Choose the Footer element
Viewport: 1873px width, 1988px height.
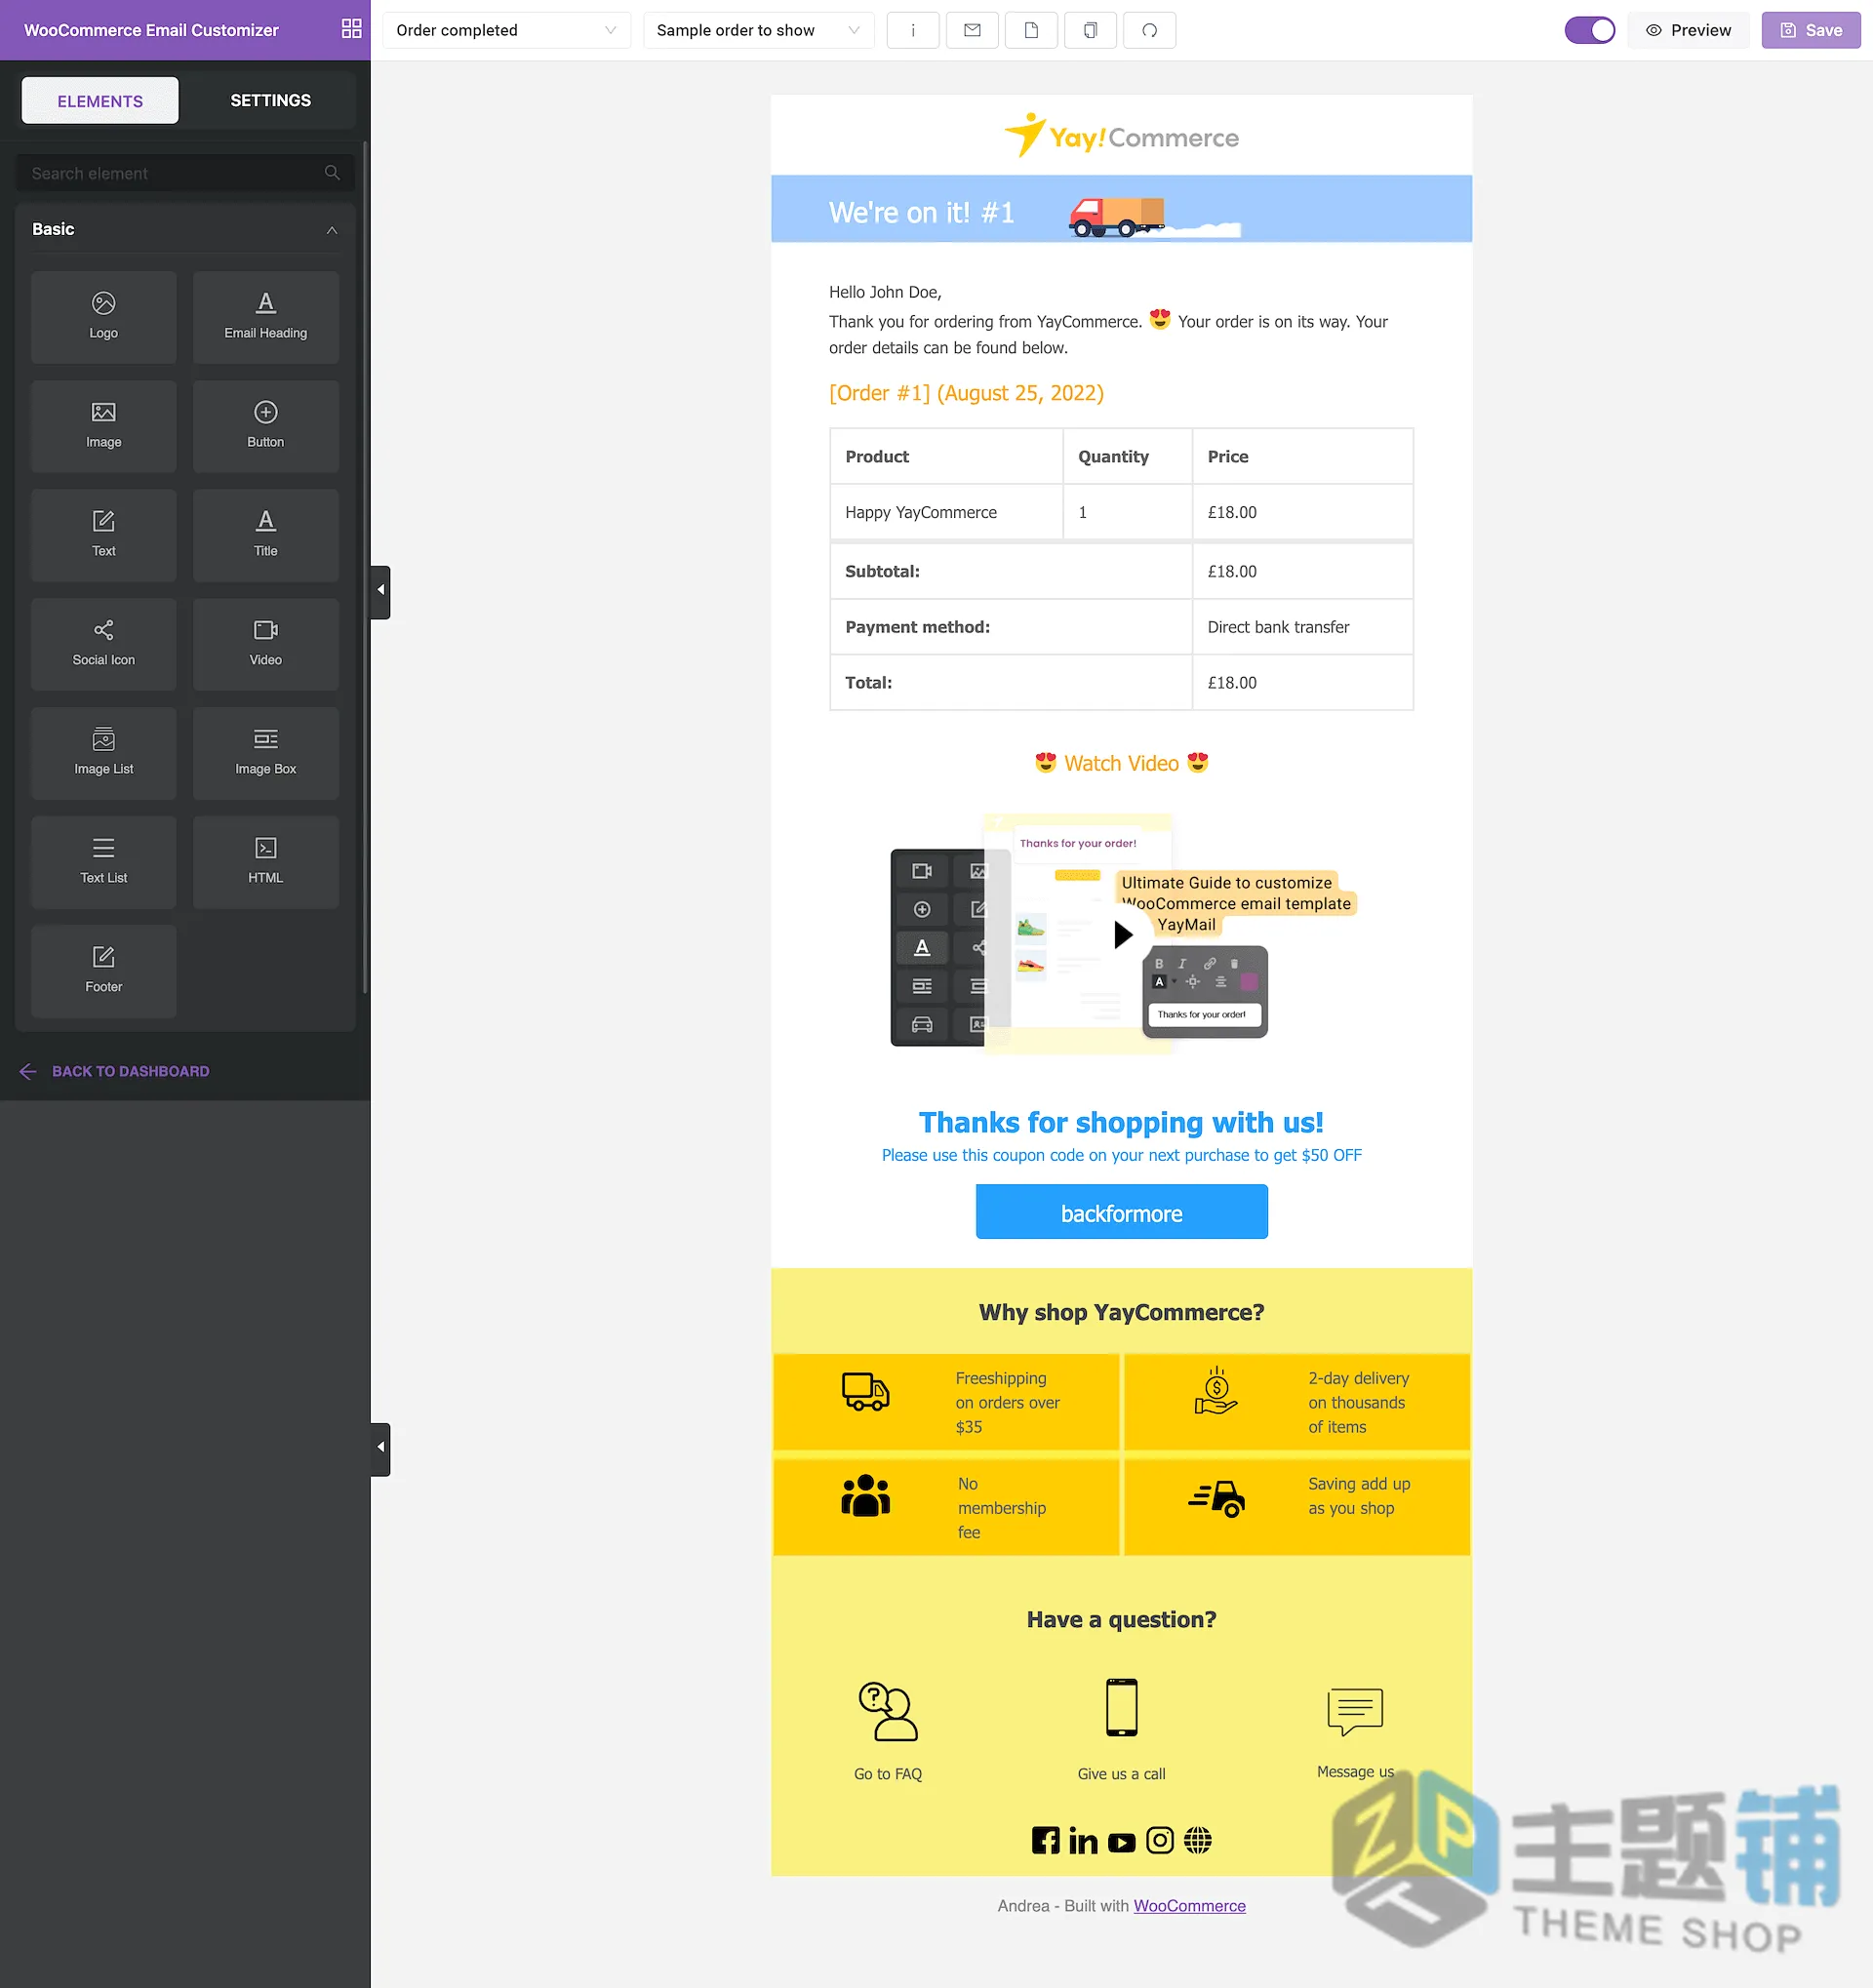pos(103,971)
